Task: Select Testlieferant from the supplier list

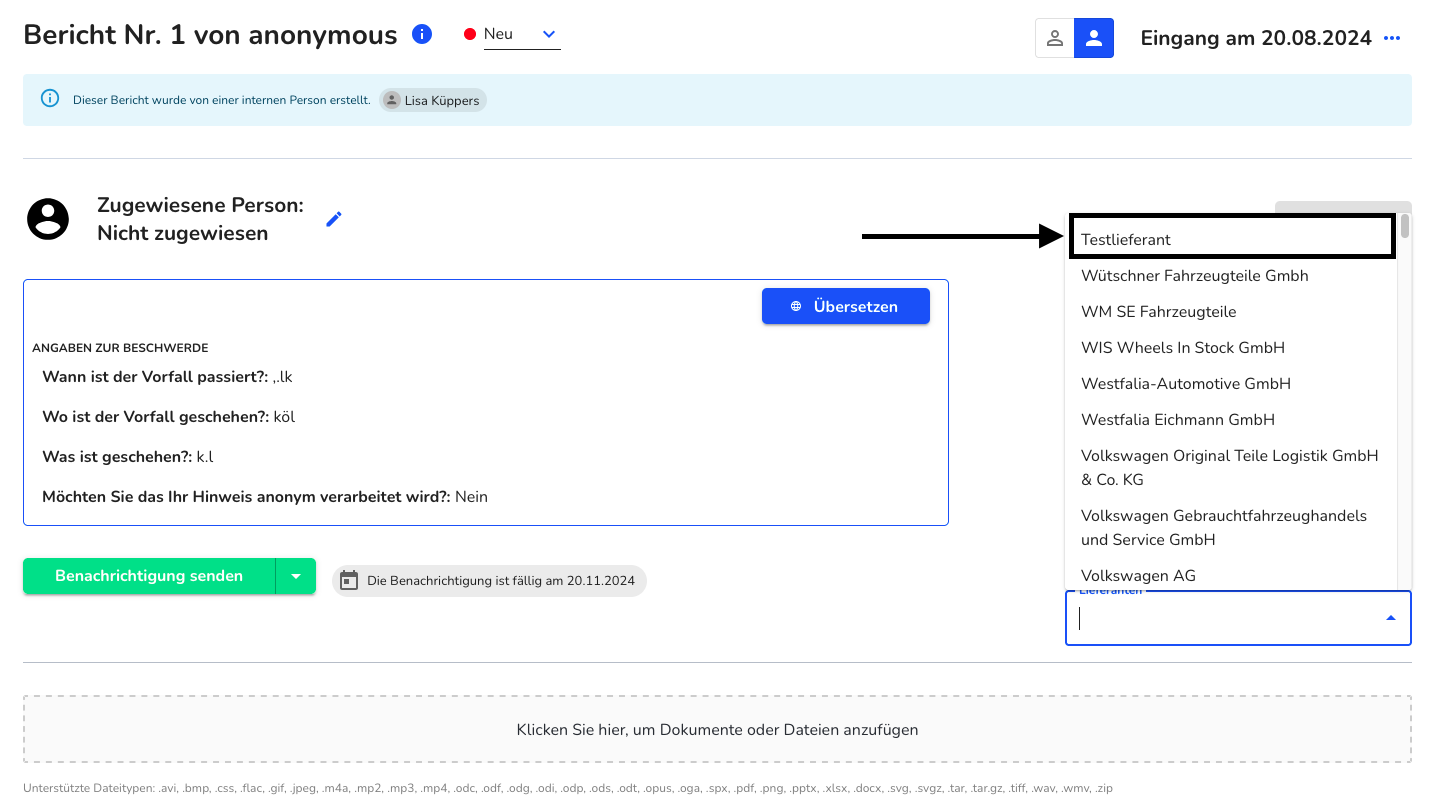Action: (x=1231, y=240)
